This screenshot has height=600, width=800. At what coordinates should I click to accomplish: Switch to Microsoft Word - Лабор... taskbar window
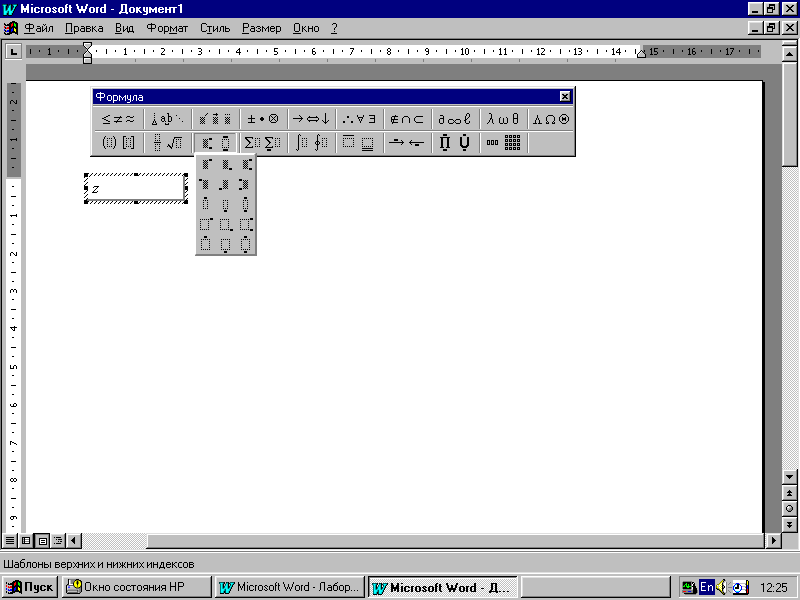click(290, 587)
